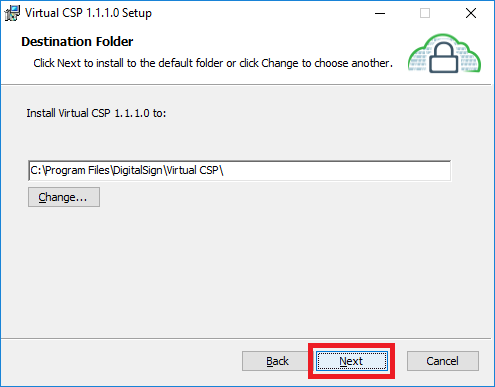The height and width of the screenshot is (387, 495).
Task: Click the padlock shape inside the cloud
Action: click(444, 57)
